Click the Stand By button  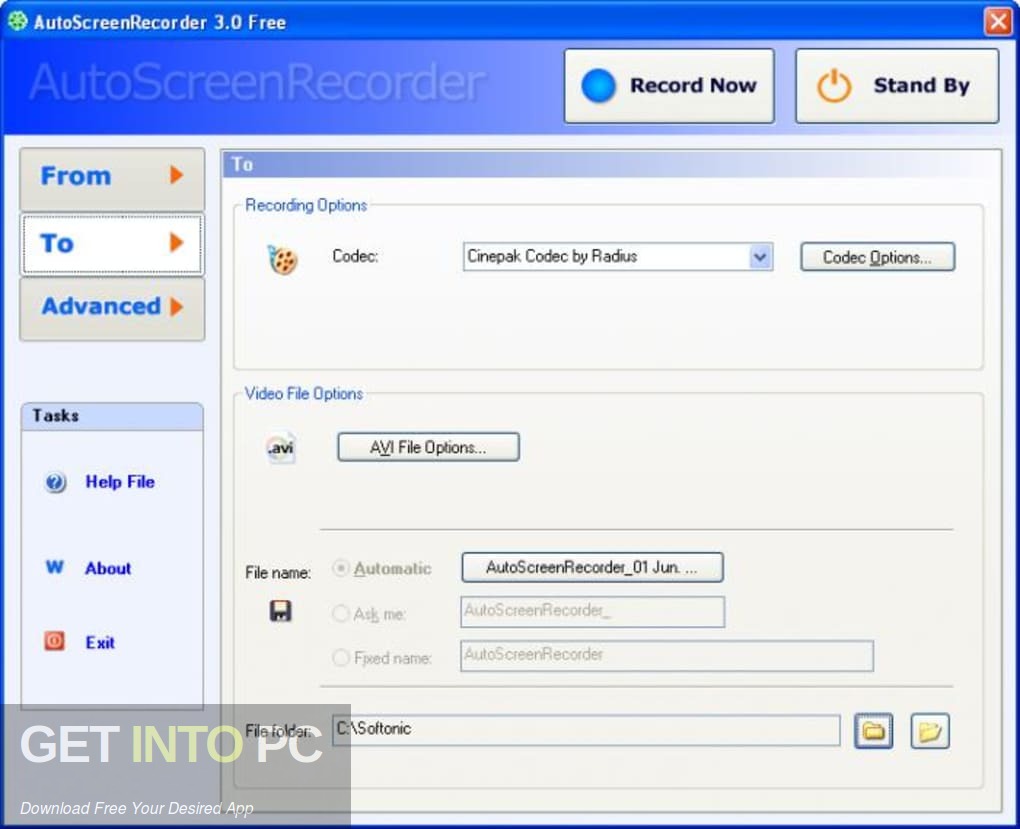[x=897, y=86]
